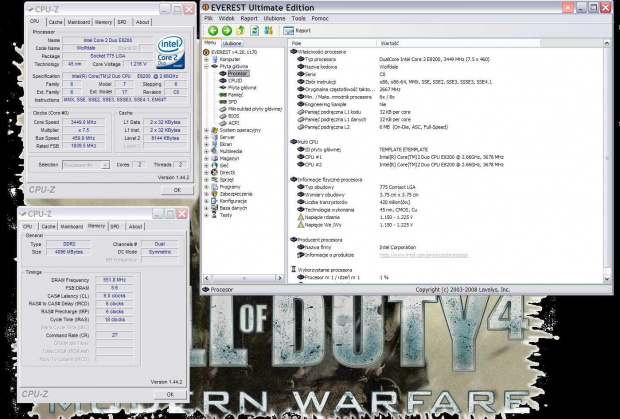This screenshot has height=419, width=620.
Task: Switch to CPU tab in CPU-Z memory window
Action: tap(27, 226)
